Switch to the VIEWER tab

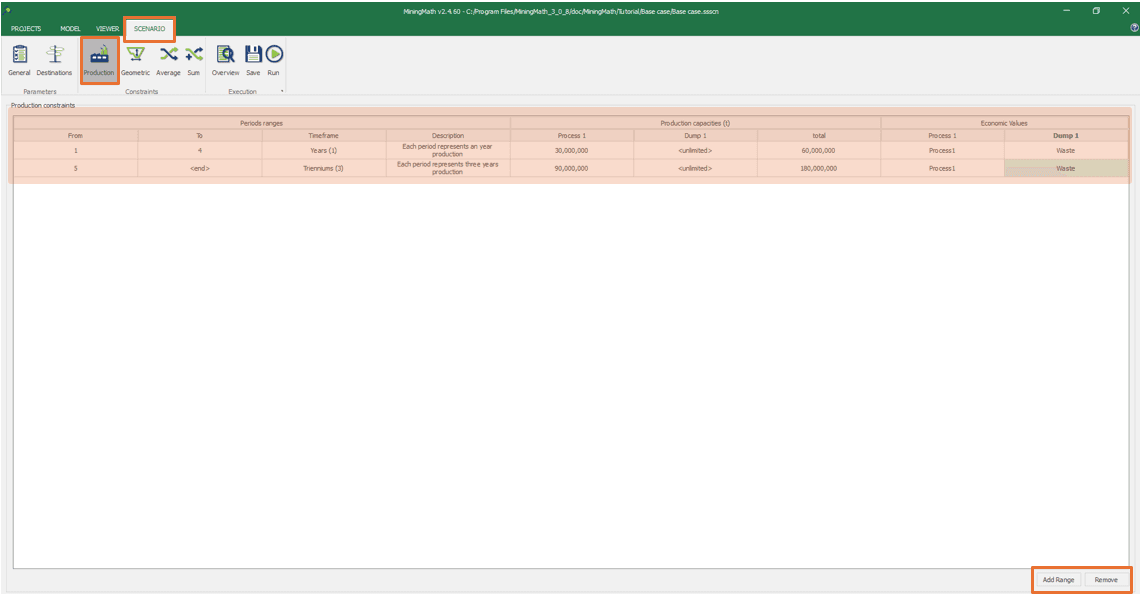[107, 28]
